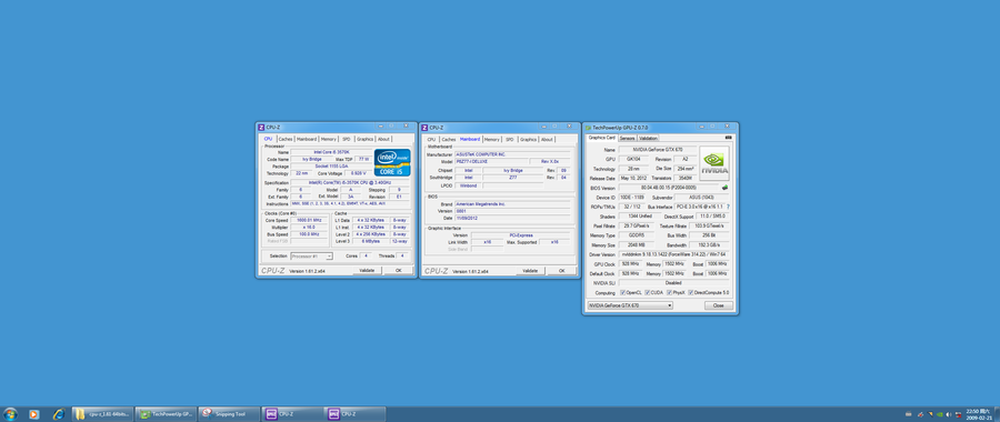The height and width of the screenshot is (422, 1000).
Task: Click Validate in the CPU-Z processor window
Action: pyautogui.click(x=367, y=271)
